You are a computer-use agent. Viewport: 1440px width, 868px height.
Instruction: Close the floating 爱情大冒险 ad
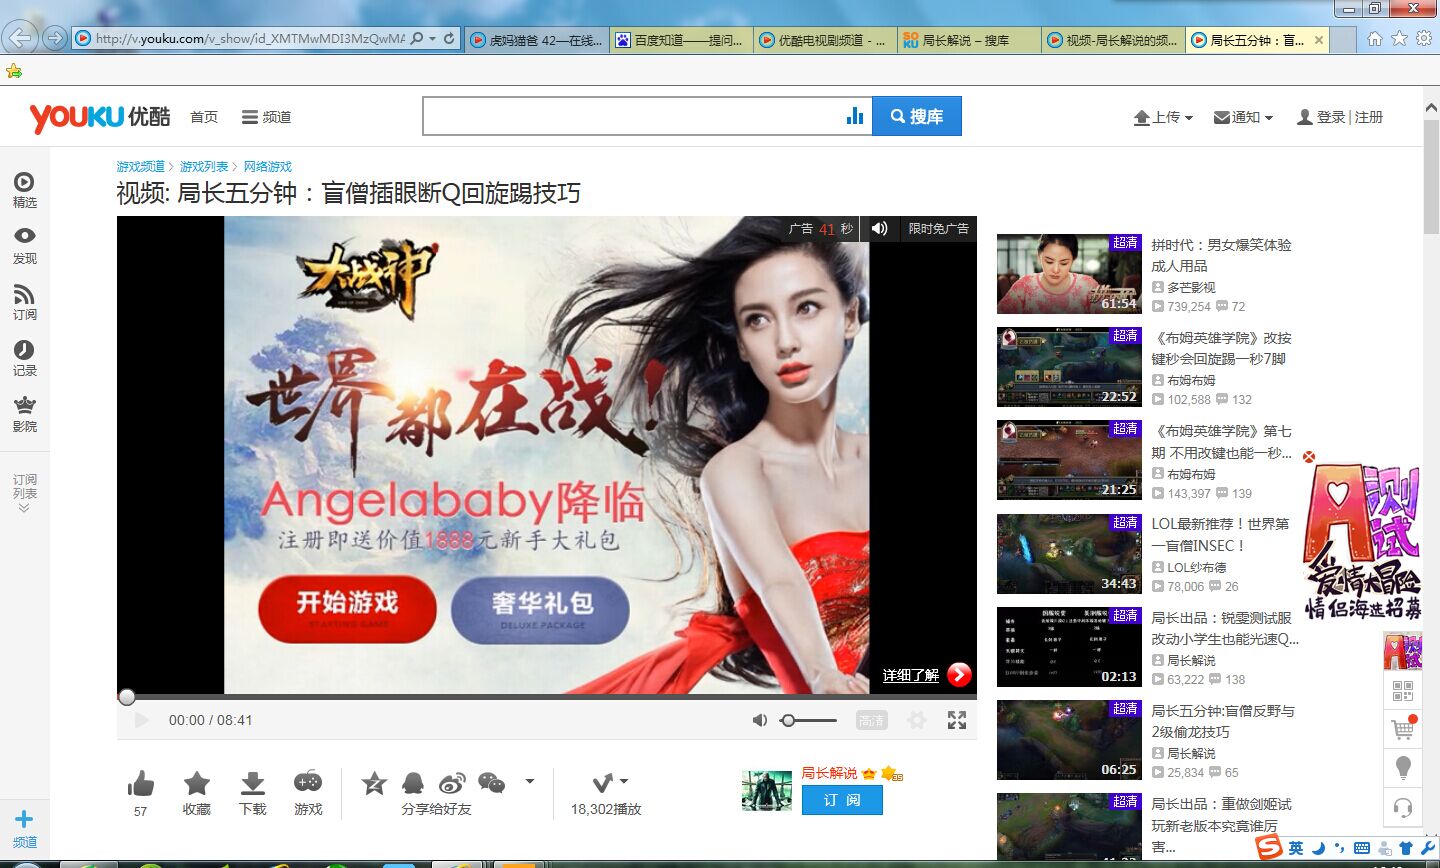point(1309,457)
